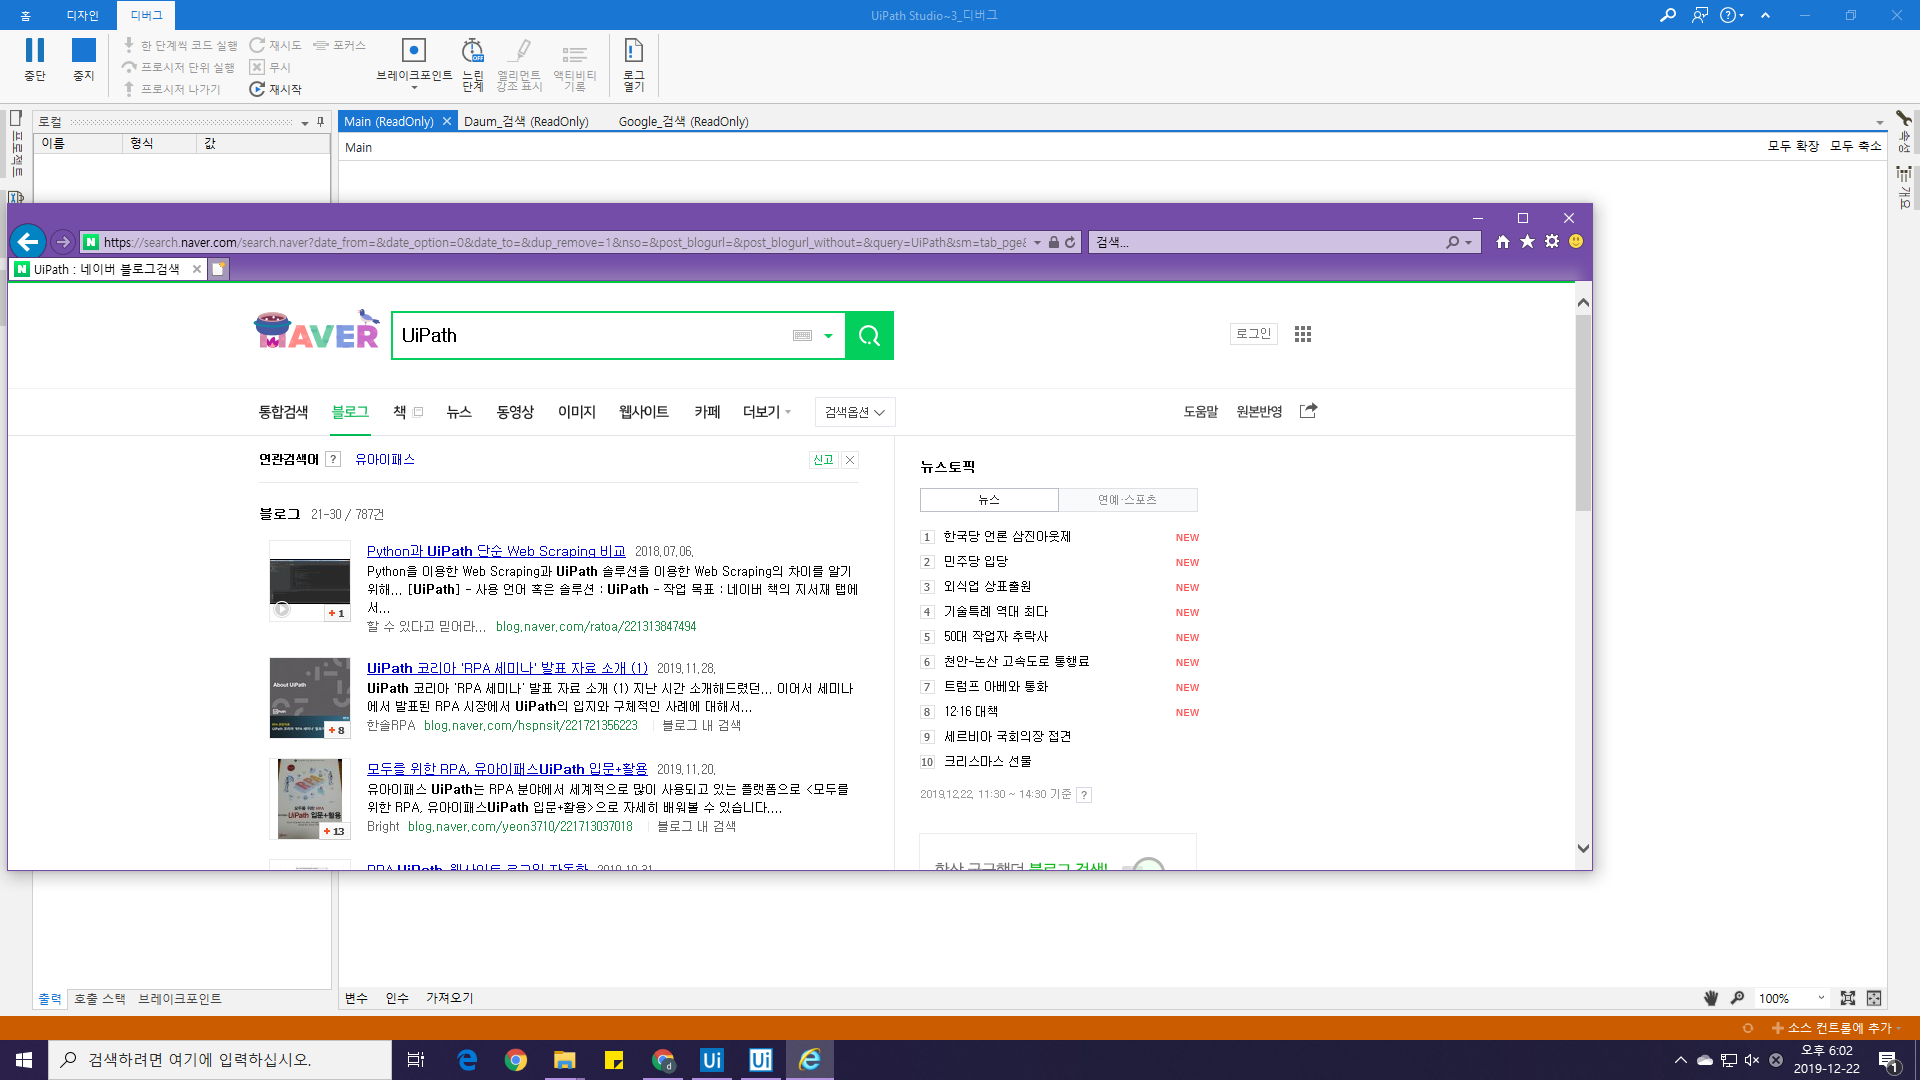Screen dimensions: 1920x1080
Task: Select the 뉴스 tab in news topics
Action: click(x=989, y=500)
